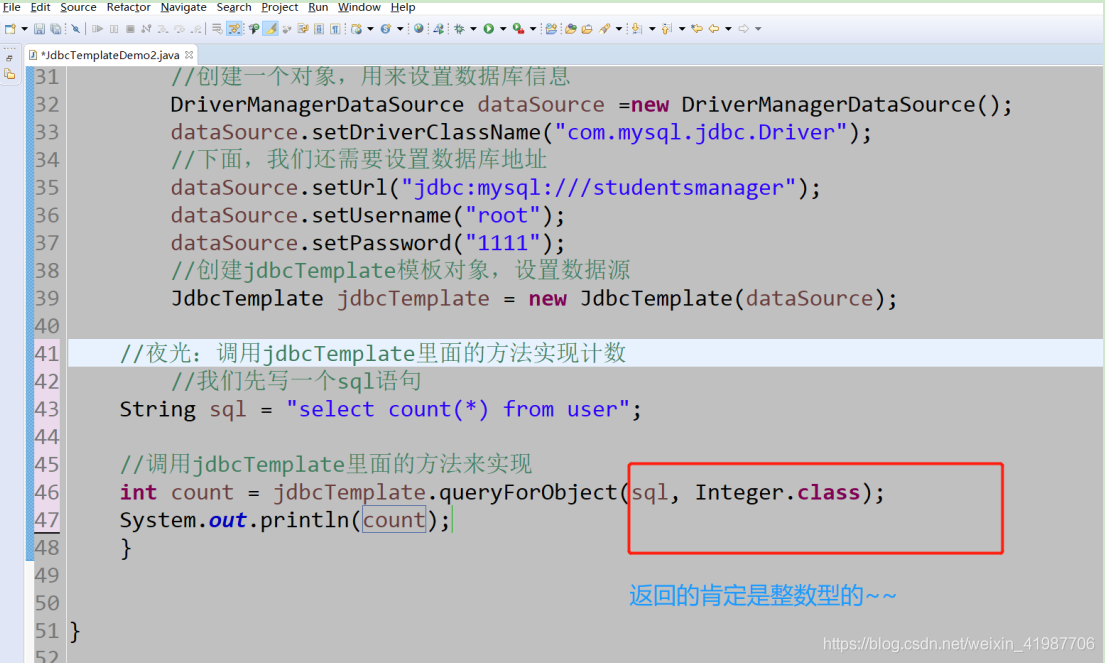
Task: Click the Step Return icon
Action: click(x=197, y=29)
